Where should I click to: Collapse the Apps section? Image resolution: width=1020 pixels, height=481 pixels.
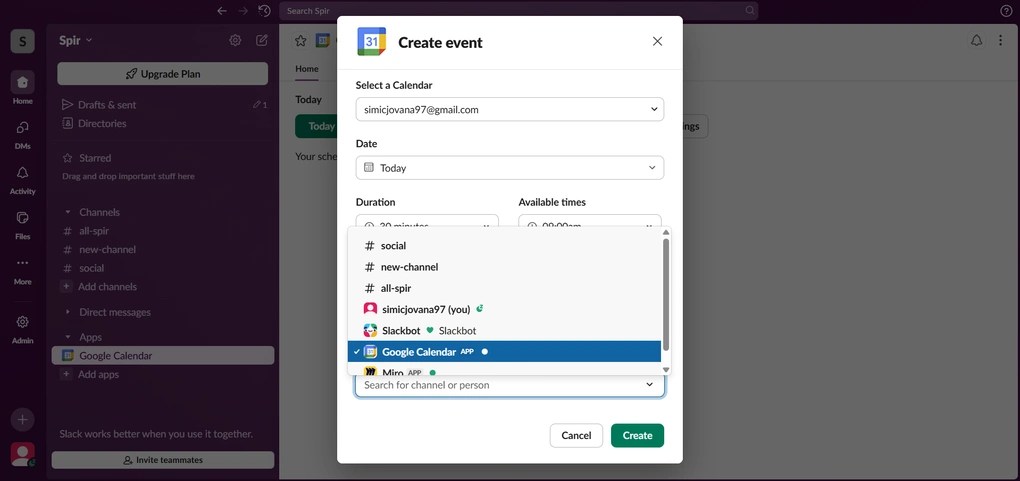coord(68,337)
